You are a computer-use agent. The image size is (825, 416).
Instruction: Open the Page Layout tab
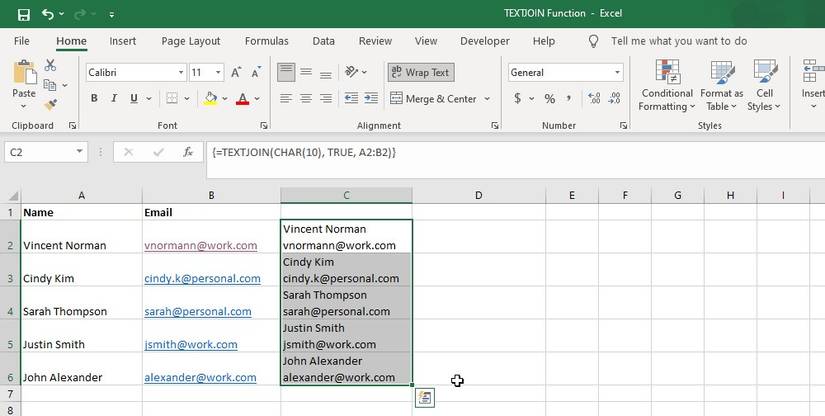[190, 41]
